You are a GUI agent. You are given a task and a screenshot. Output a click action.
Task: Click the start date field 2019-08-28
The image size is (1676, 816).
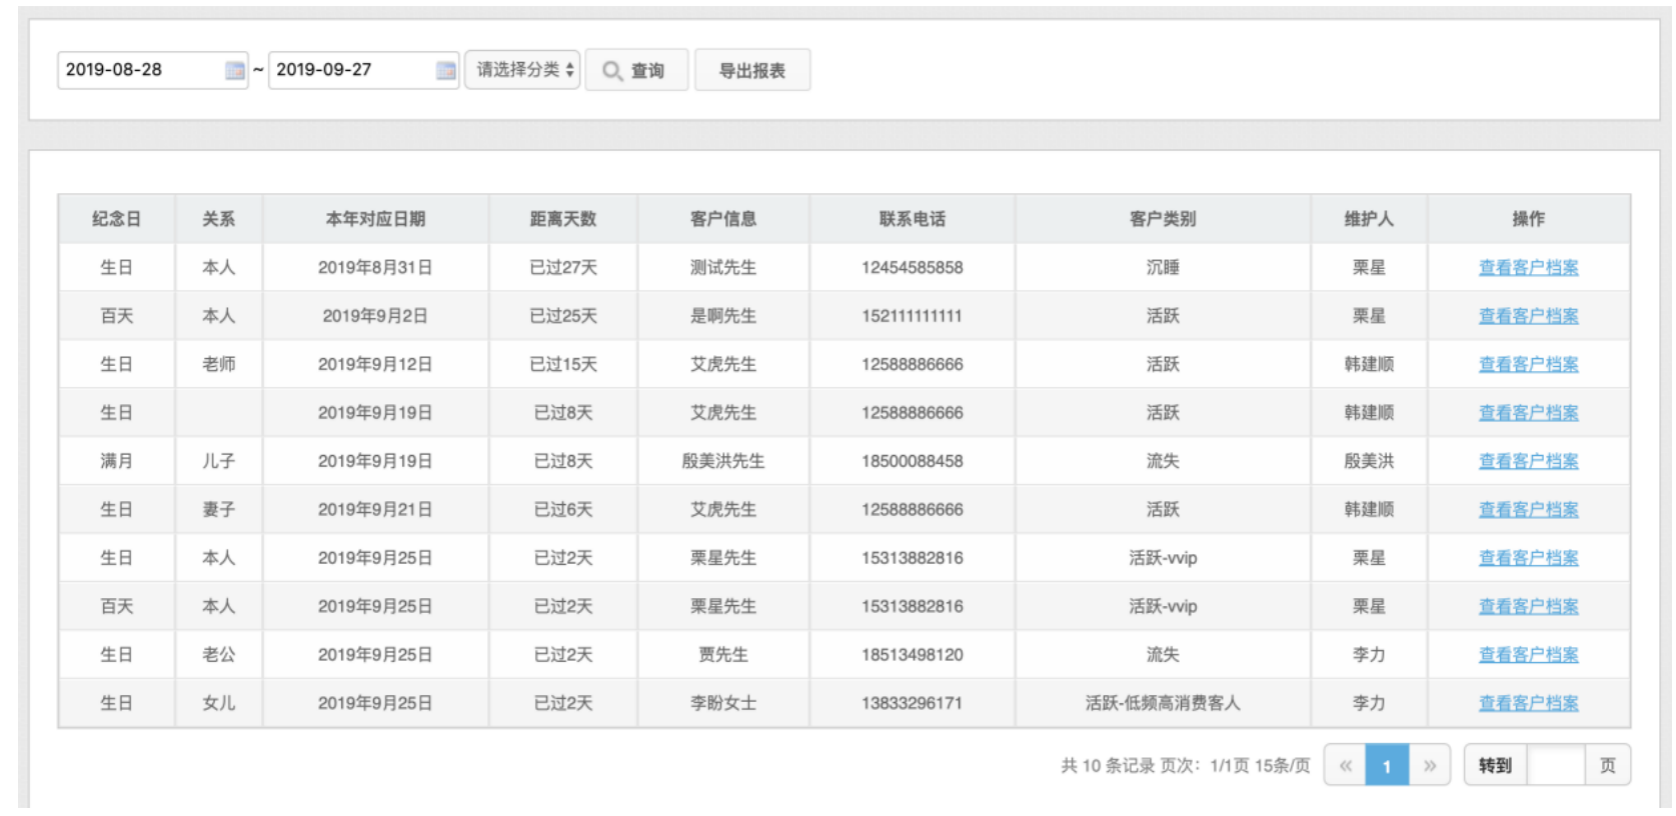click(x=138, y=70)
